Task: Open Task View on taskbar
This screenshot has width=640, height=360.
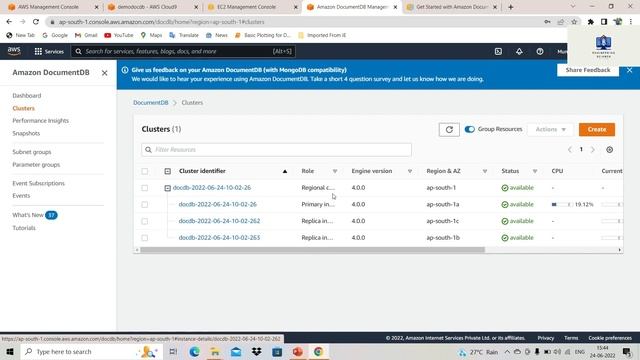Action: 173,351
